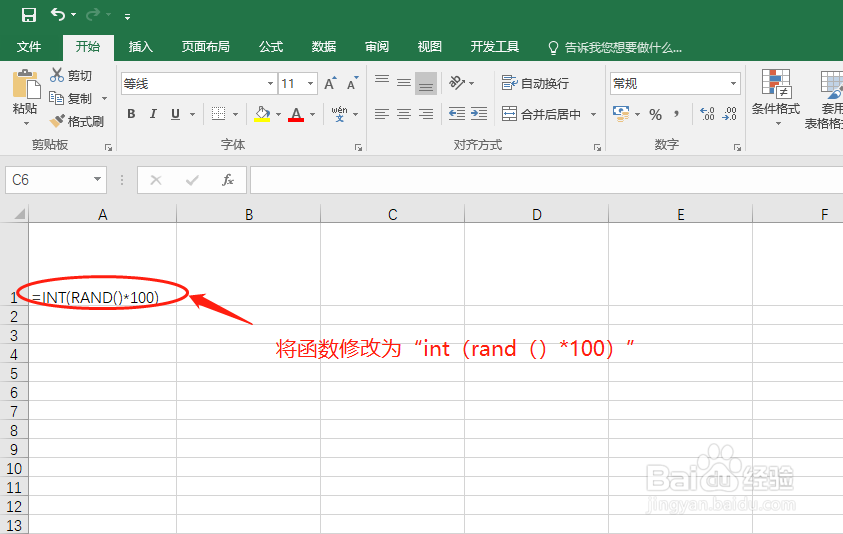Open the undo history dropdown arrow
Viewport: 843px width, 534px height.
[74, 15]
